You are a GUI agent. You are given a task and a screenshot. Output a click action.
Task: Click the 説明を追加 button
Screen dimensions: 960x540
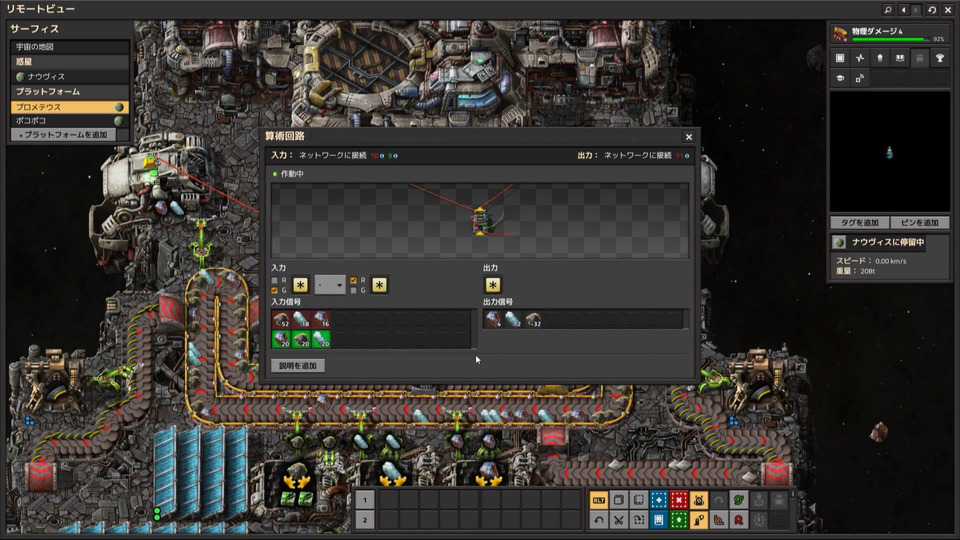298,366
